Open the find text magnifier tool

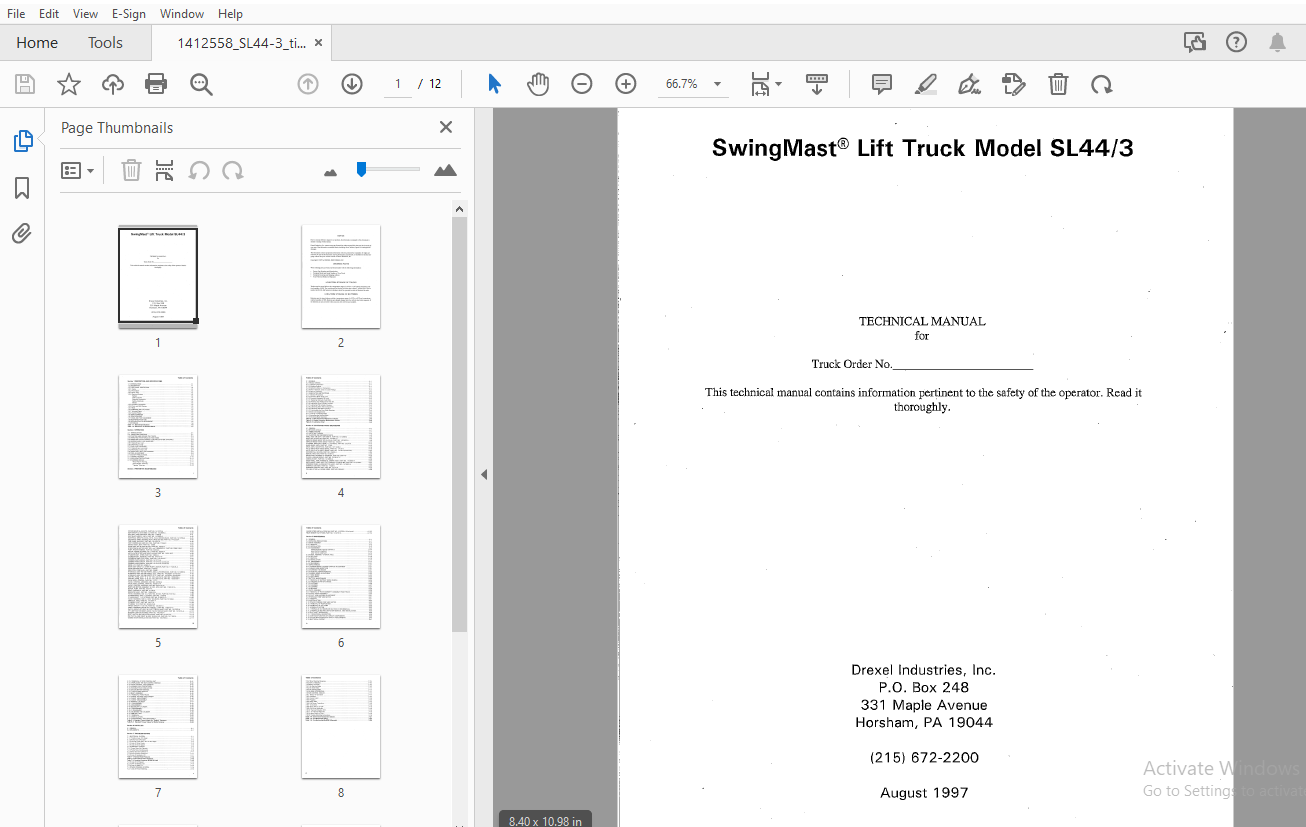[x=201, y=84]
